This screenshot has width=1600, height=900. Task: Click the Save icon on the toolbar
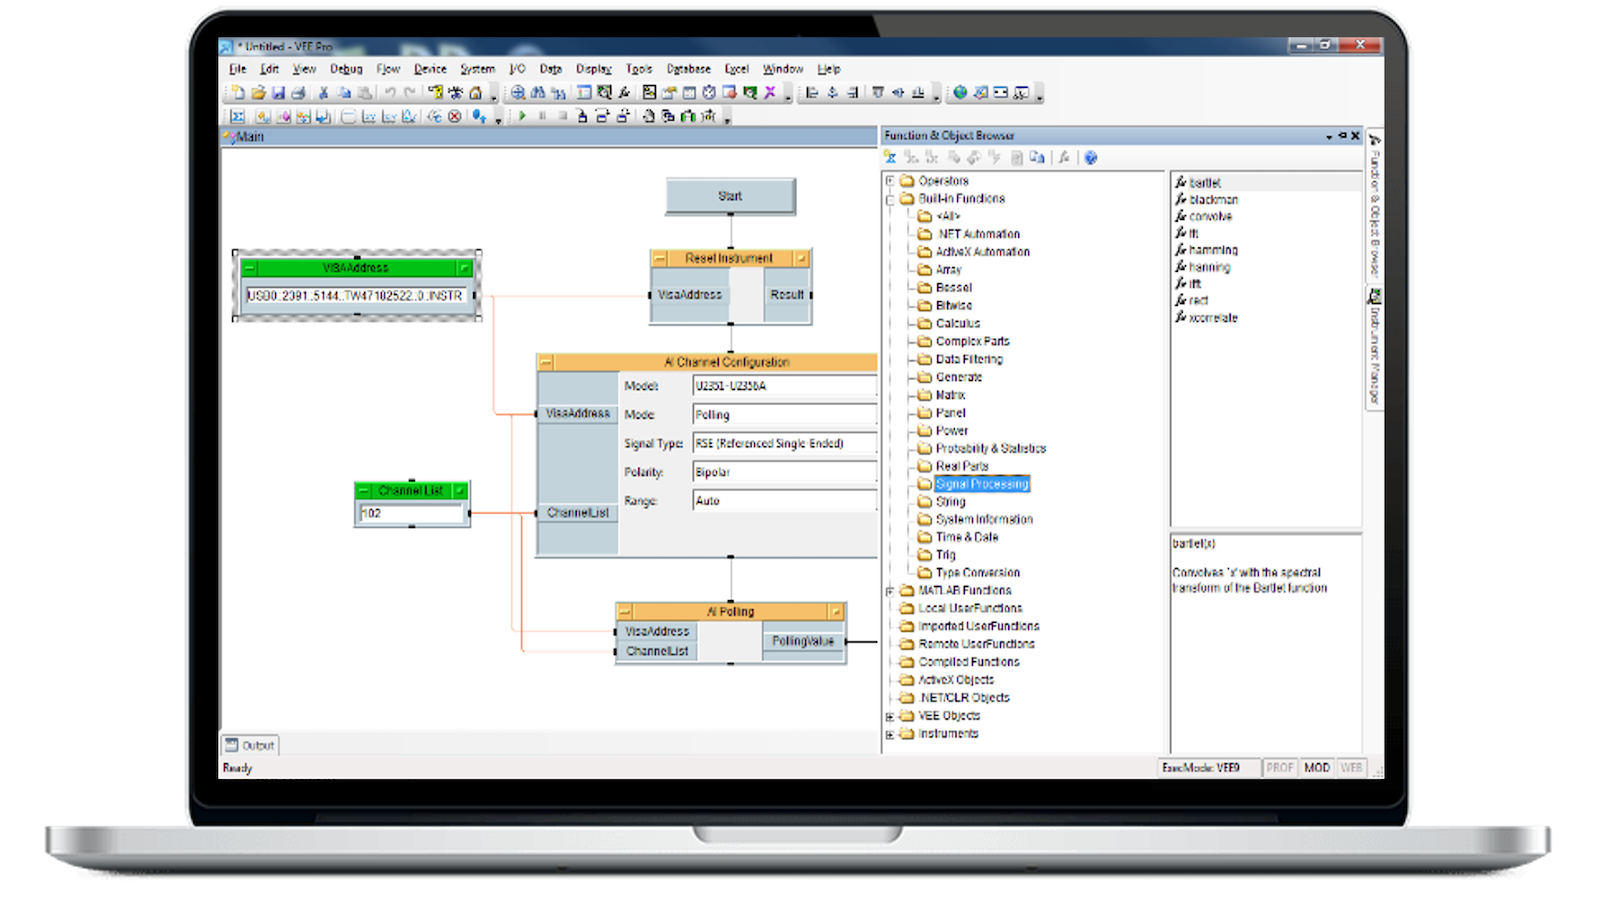pyautogui.click(x=279, y=93)
